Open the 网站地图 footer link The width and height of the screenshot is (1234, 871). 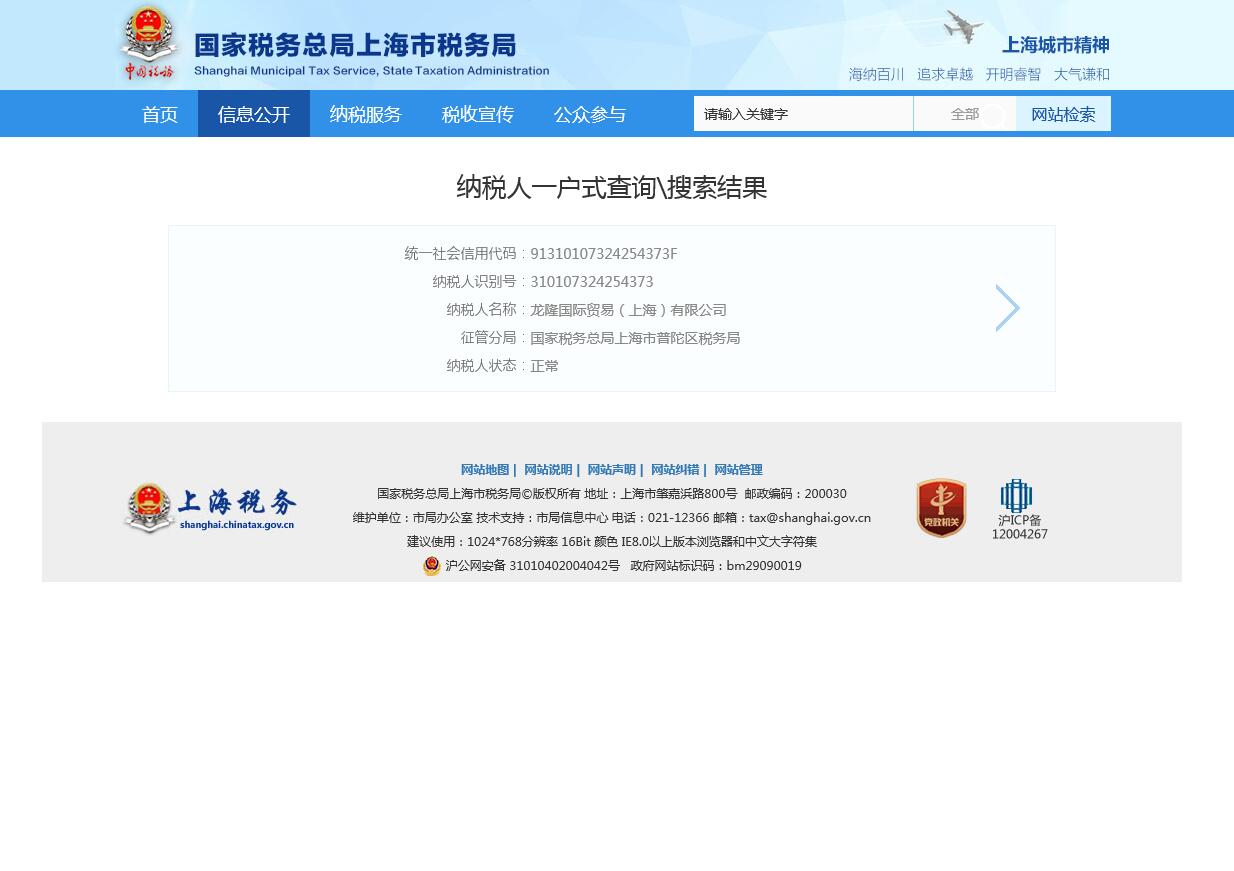click(x=485, y=470)
